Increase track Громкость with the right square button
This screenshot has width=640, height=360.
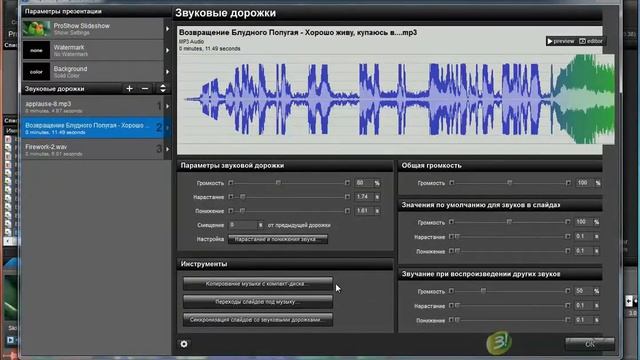point(347,183)
